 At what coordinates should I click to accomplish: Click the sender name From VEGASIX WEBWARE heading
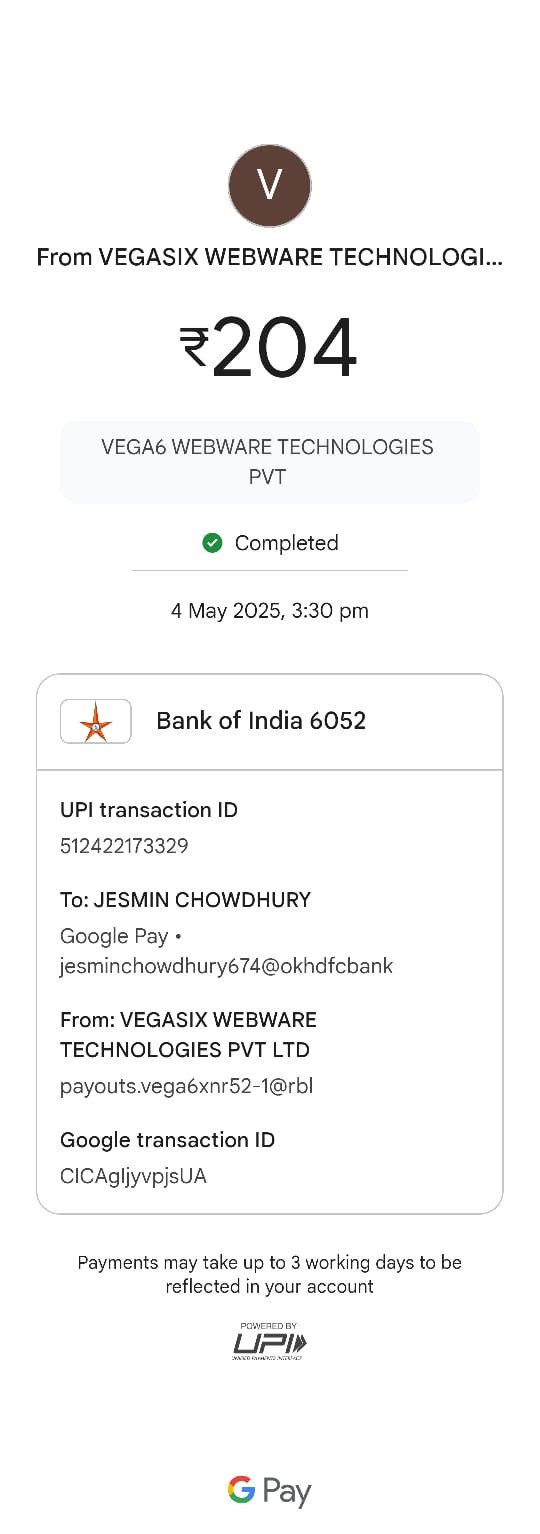270,257
